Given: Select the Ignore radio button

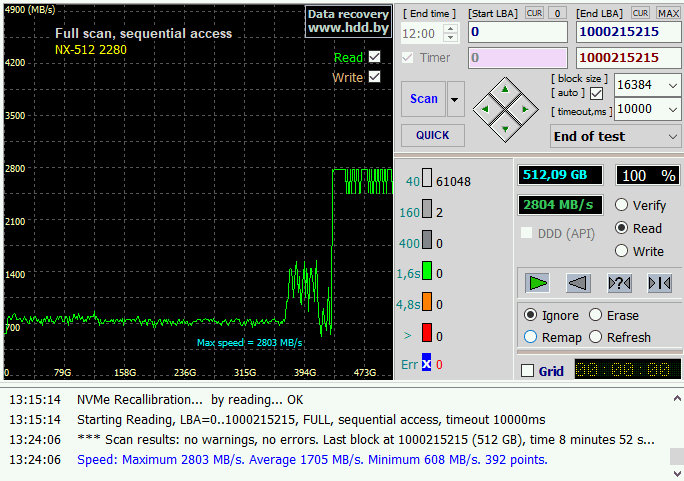Looking at the screenshot, I should (x=530, y=315).
